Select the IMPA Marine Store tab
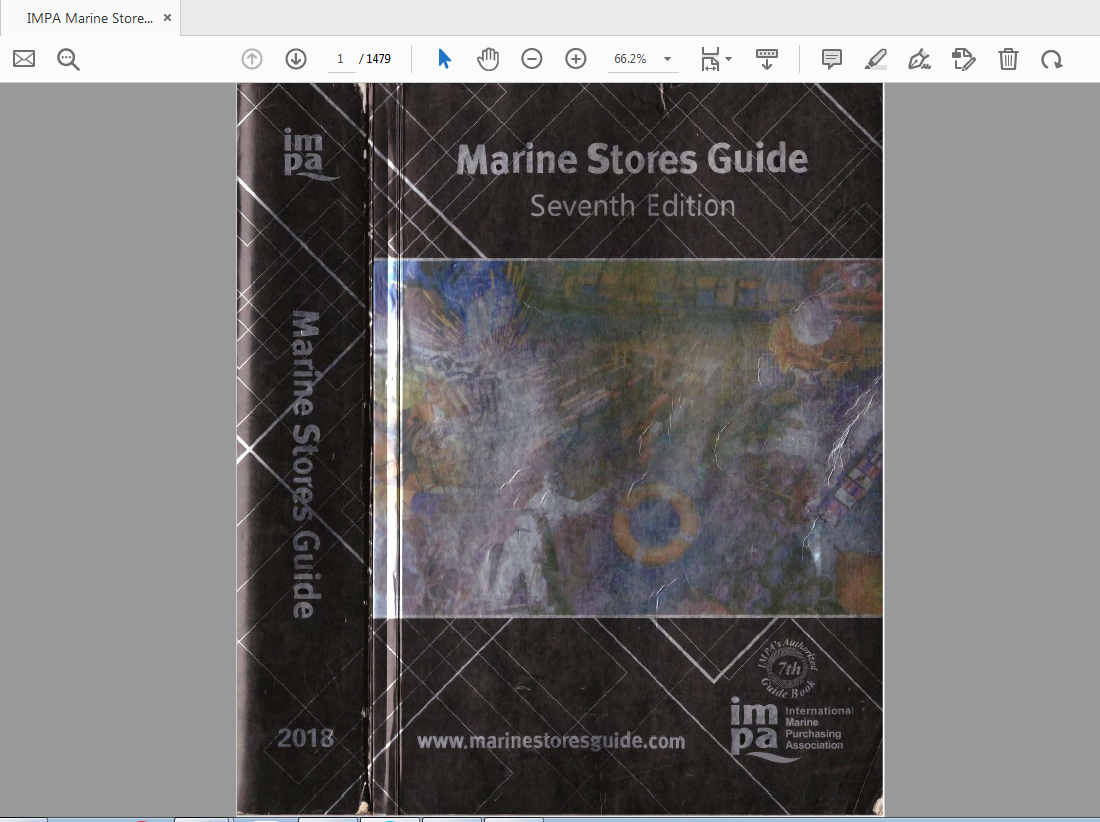1100x822 pixels. click(90, 18)
